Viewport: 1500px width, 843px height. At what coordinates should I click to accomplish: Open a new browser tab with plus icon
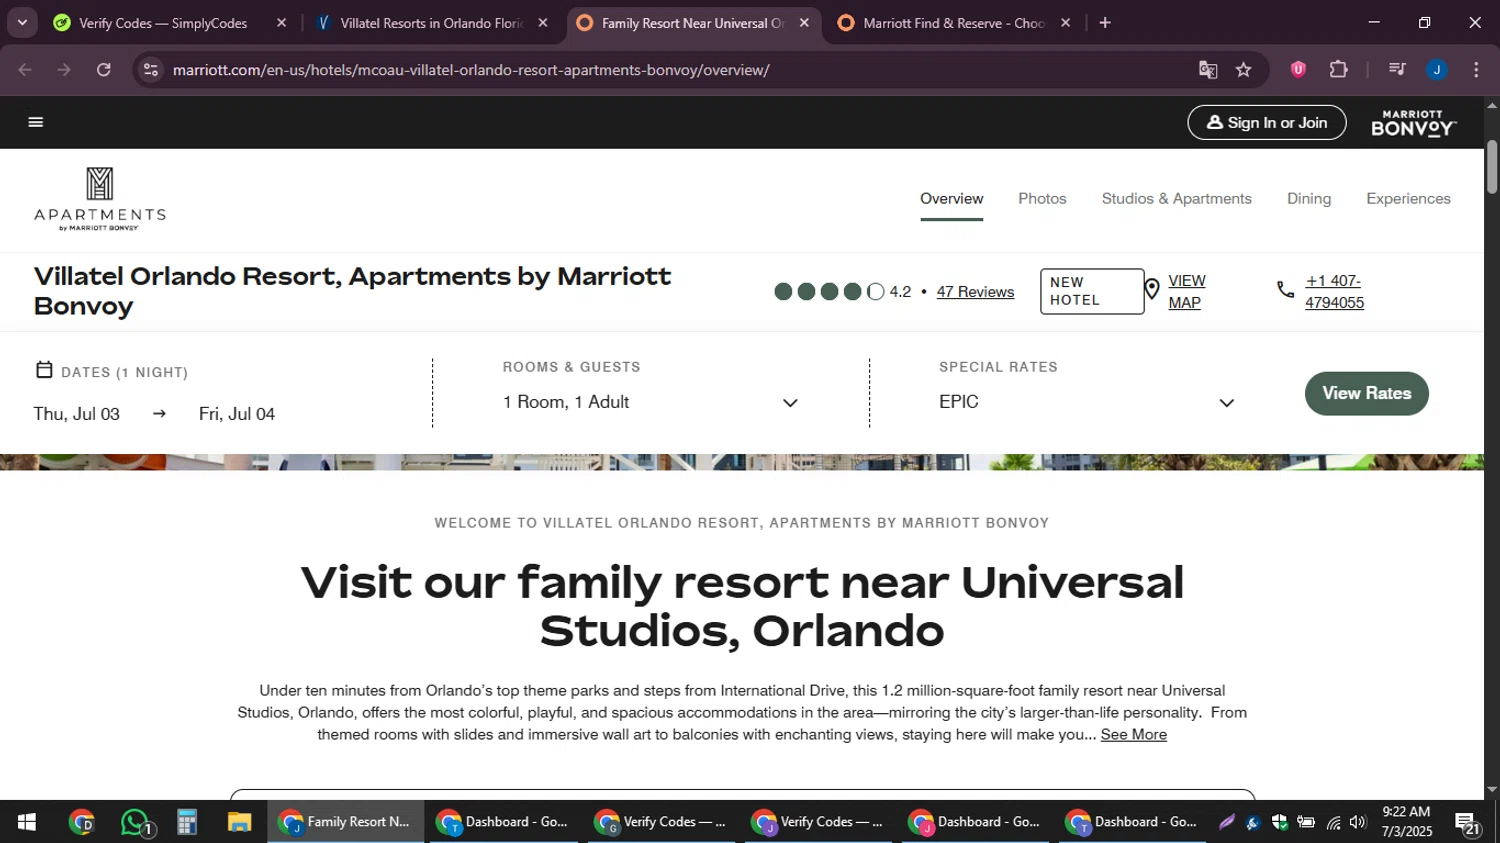(1105, 23)
